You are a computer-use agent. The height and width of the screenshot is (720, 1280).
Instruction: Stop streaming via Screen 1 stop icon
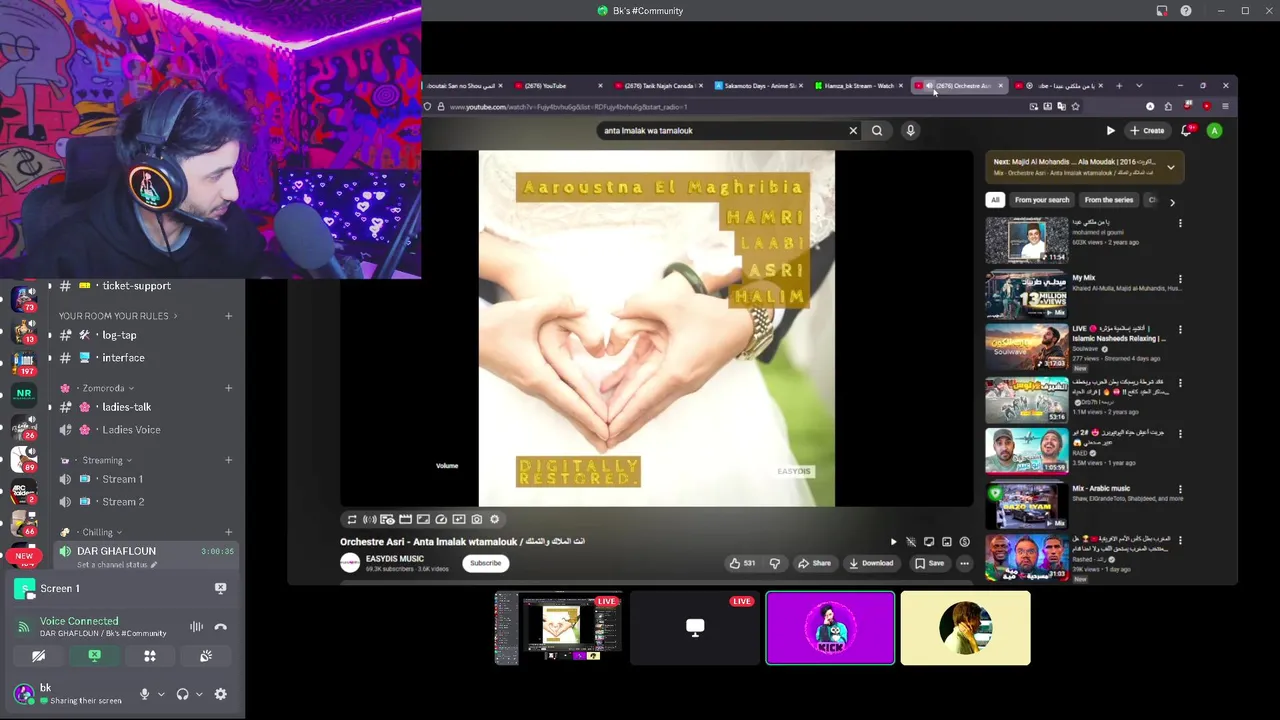point(220,588)
